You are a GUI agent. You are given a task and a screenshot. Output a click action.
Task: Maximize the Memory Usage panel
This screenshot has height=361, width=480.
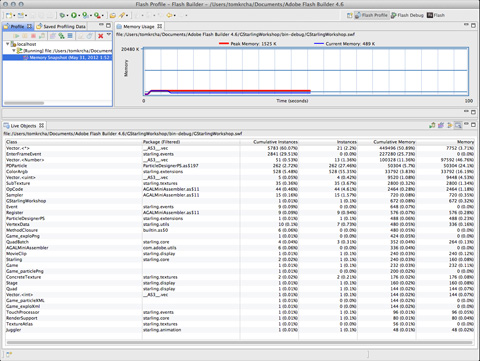point(473,25)
